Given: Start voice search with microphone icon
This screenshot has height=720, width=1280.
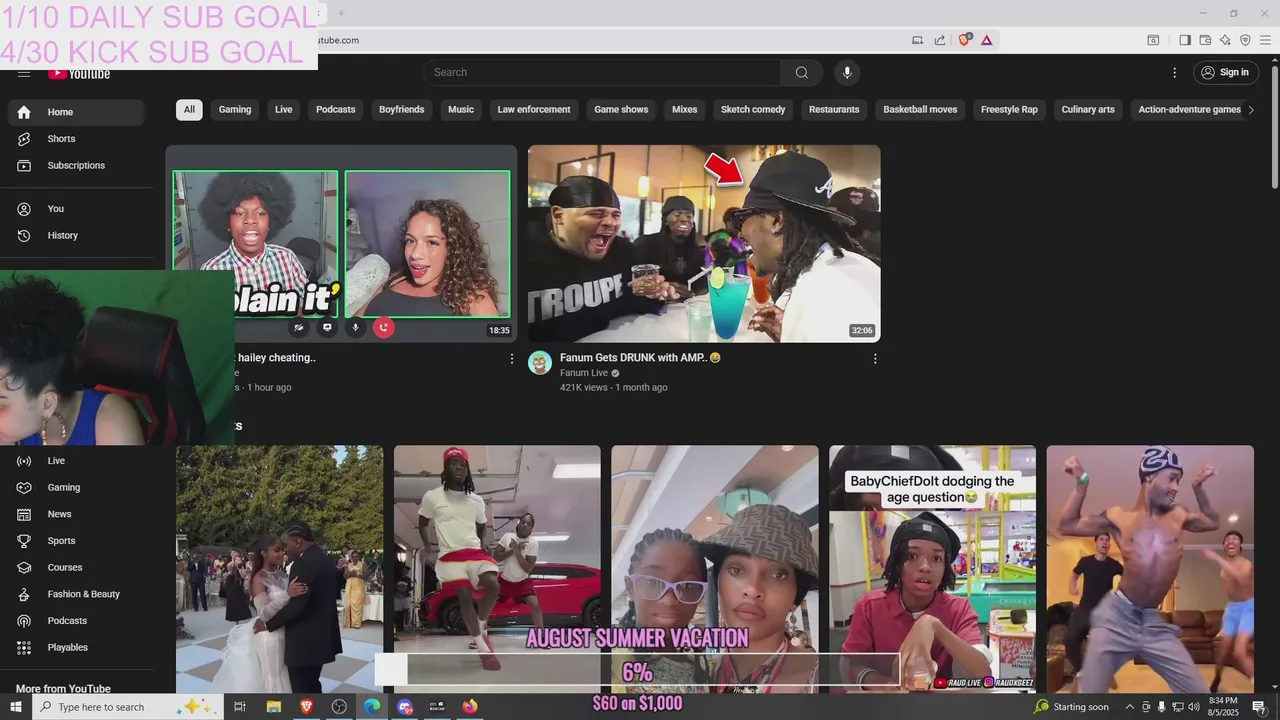Looking at the screenshot, I should 847,72.
